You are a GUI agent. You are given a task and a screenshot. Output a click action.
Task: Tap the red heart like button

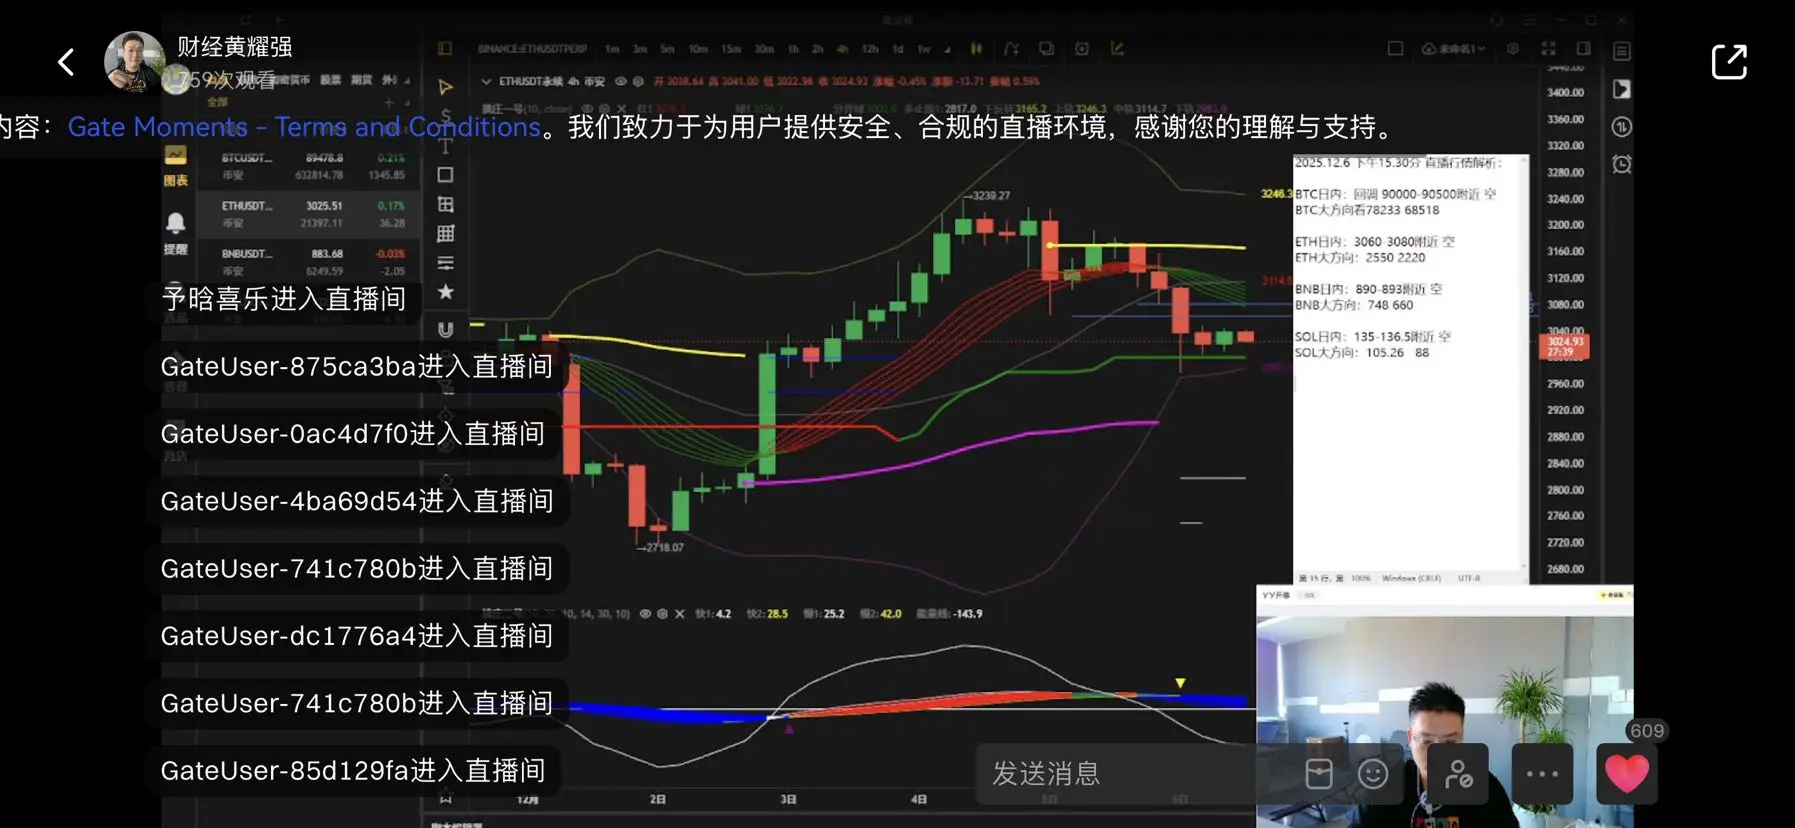pos(1626,773)
